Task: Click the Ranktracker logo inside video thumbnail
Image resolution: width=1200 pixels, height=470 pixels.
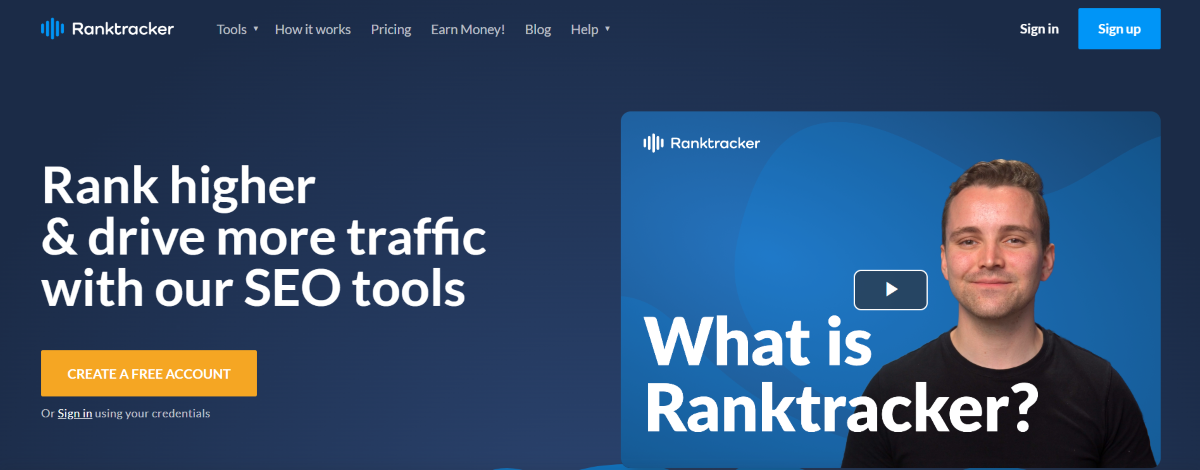Action: (x=701, y=143)
